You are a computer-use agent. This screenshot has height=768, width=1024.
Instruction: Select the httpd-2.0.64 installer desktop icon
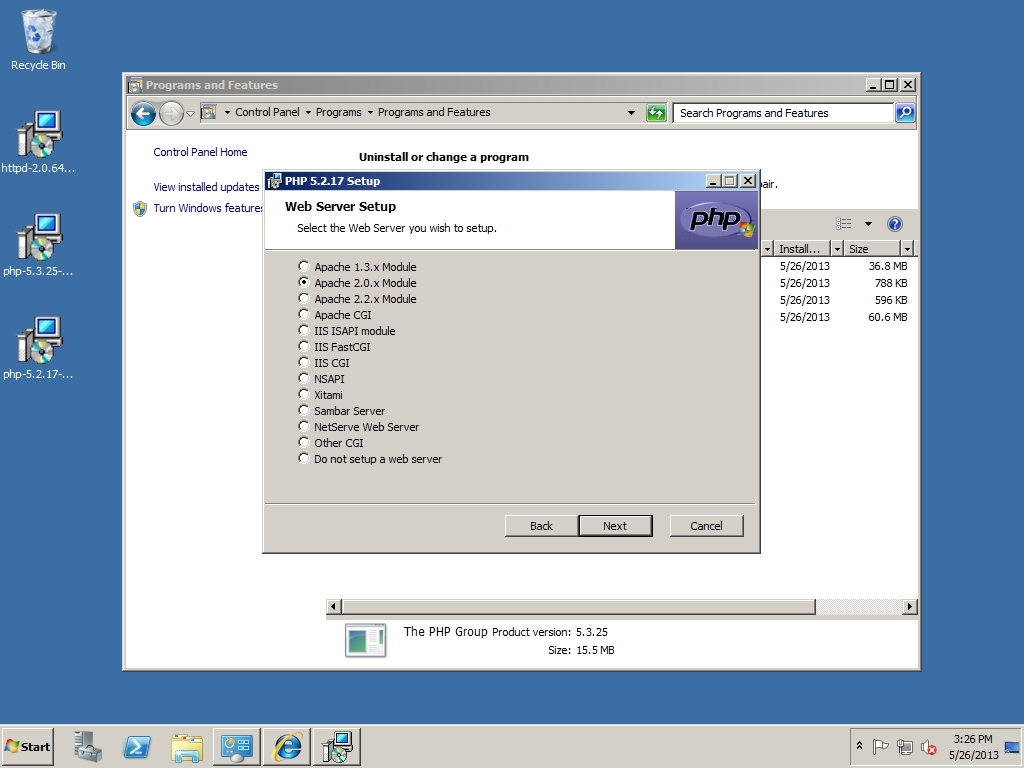click(x=38, y=142)
